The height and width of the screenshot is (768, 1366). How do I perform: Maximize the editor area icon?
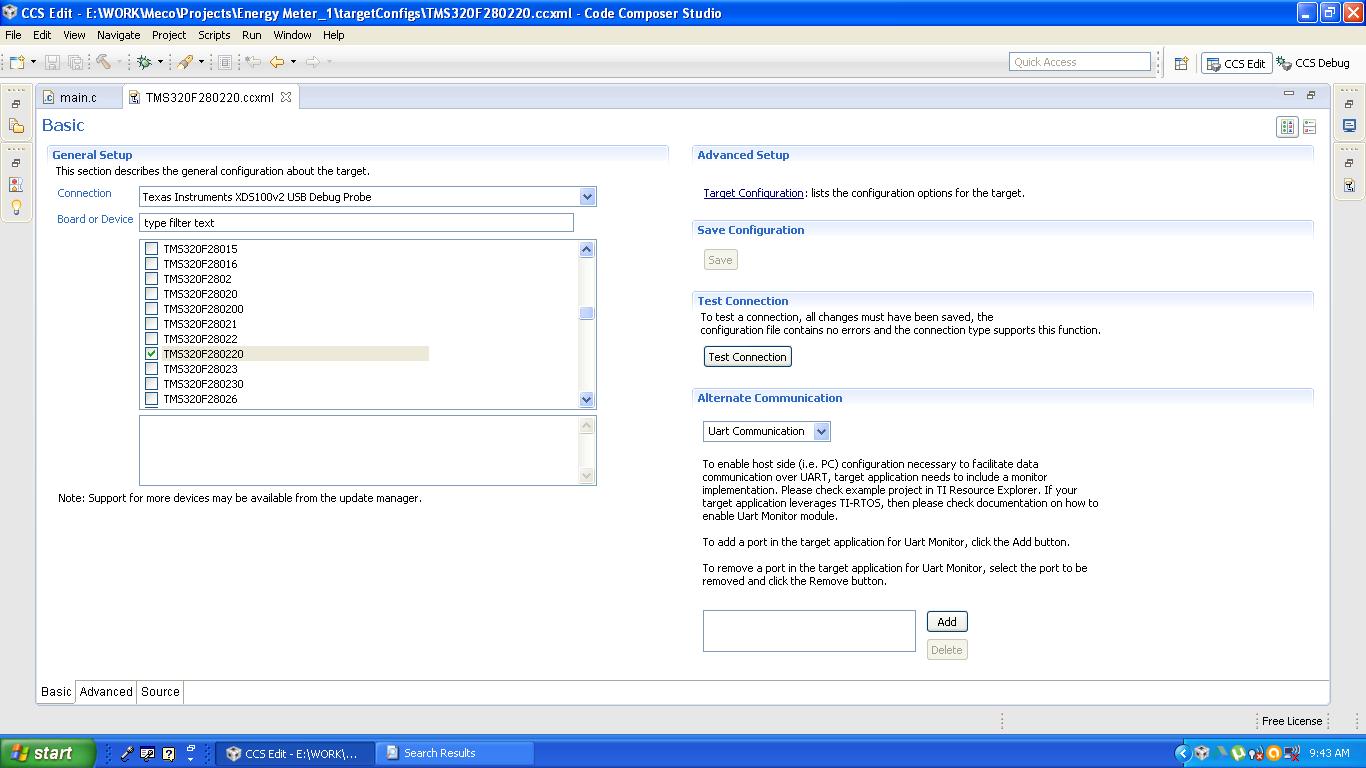point(1311,95)
